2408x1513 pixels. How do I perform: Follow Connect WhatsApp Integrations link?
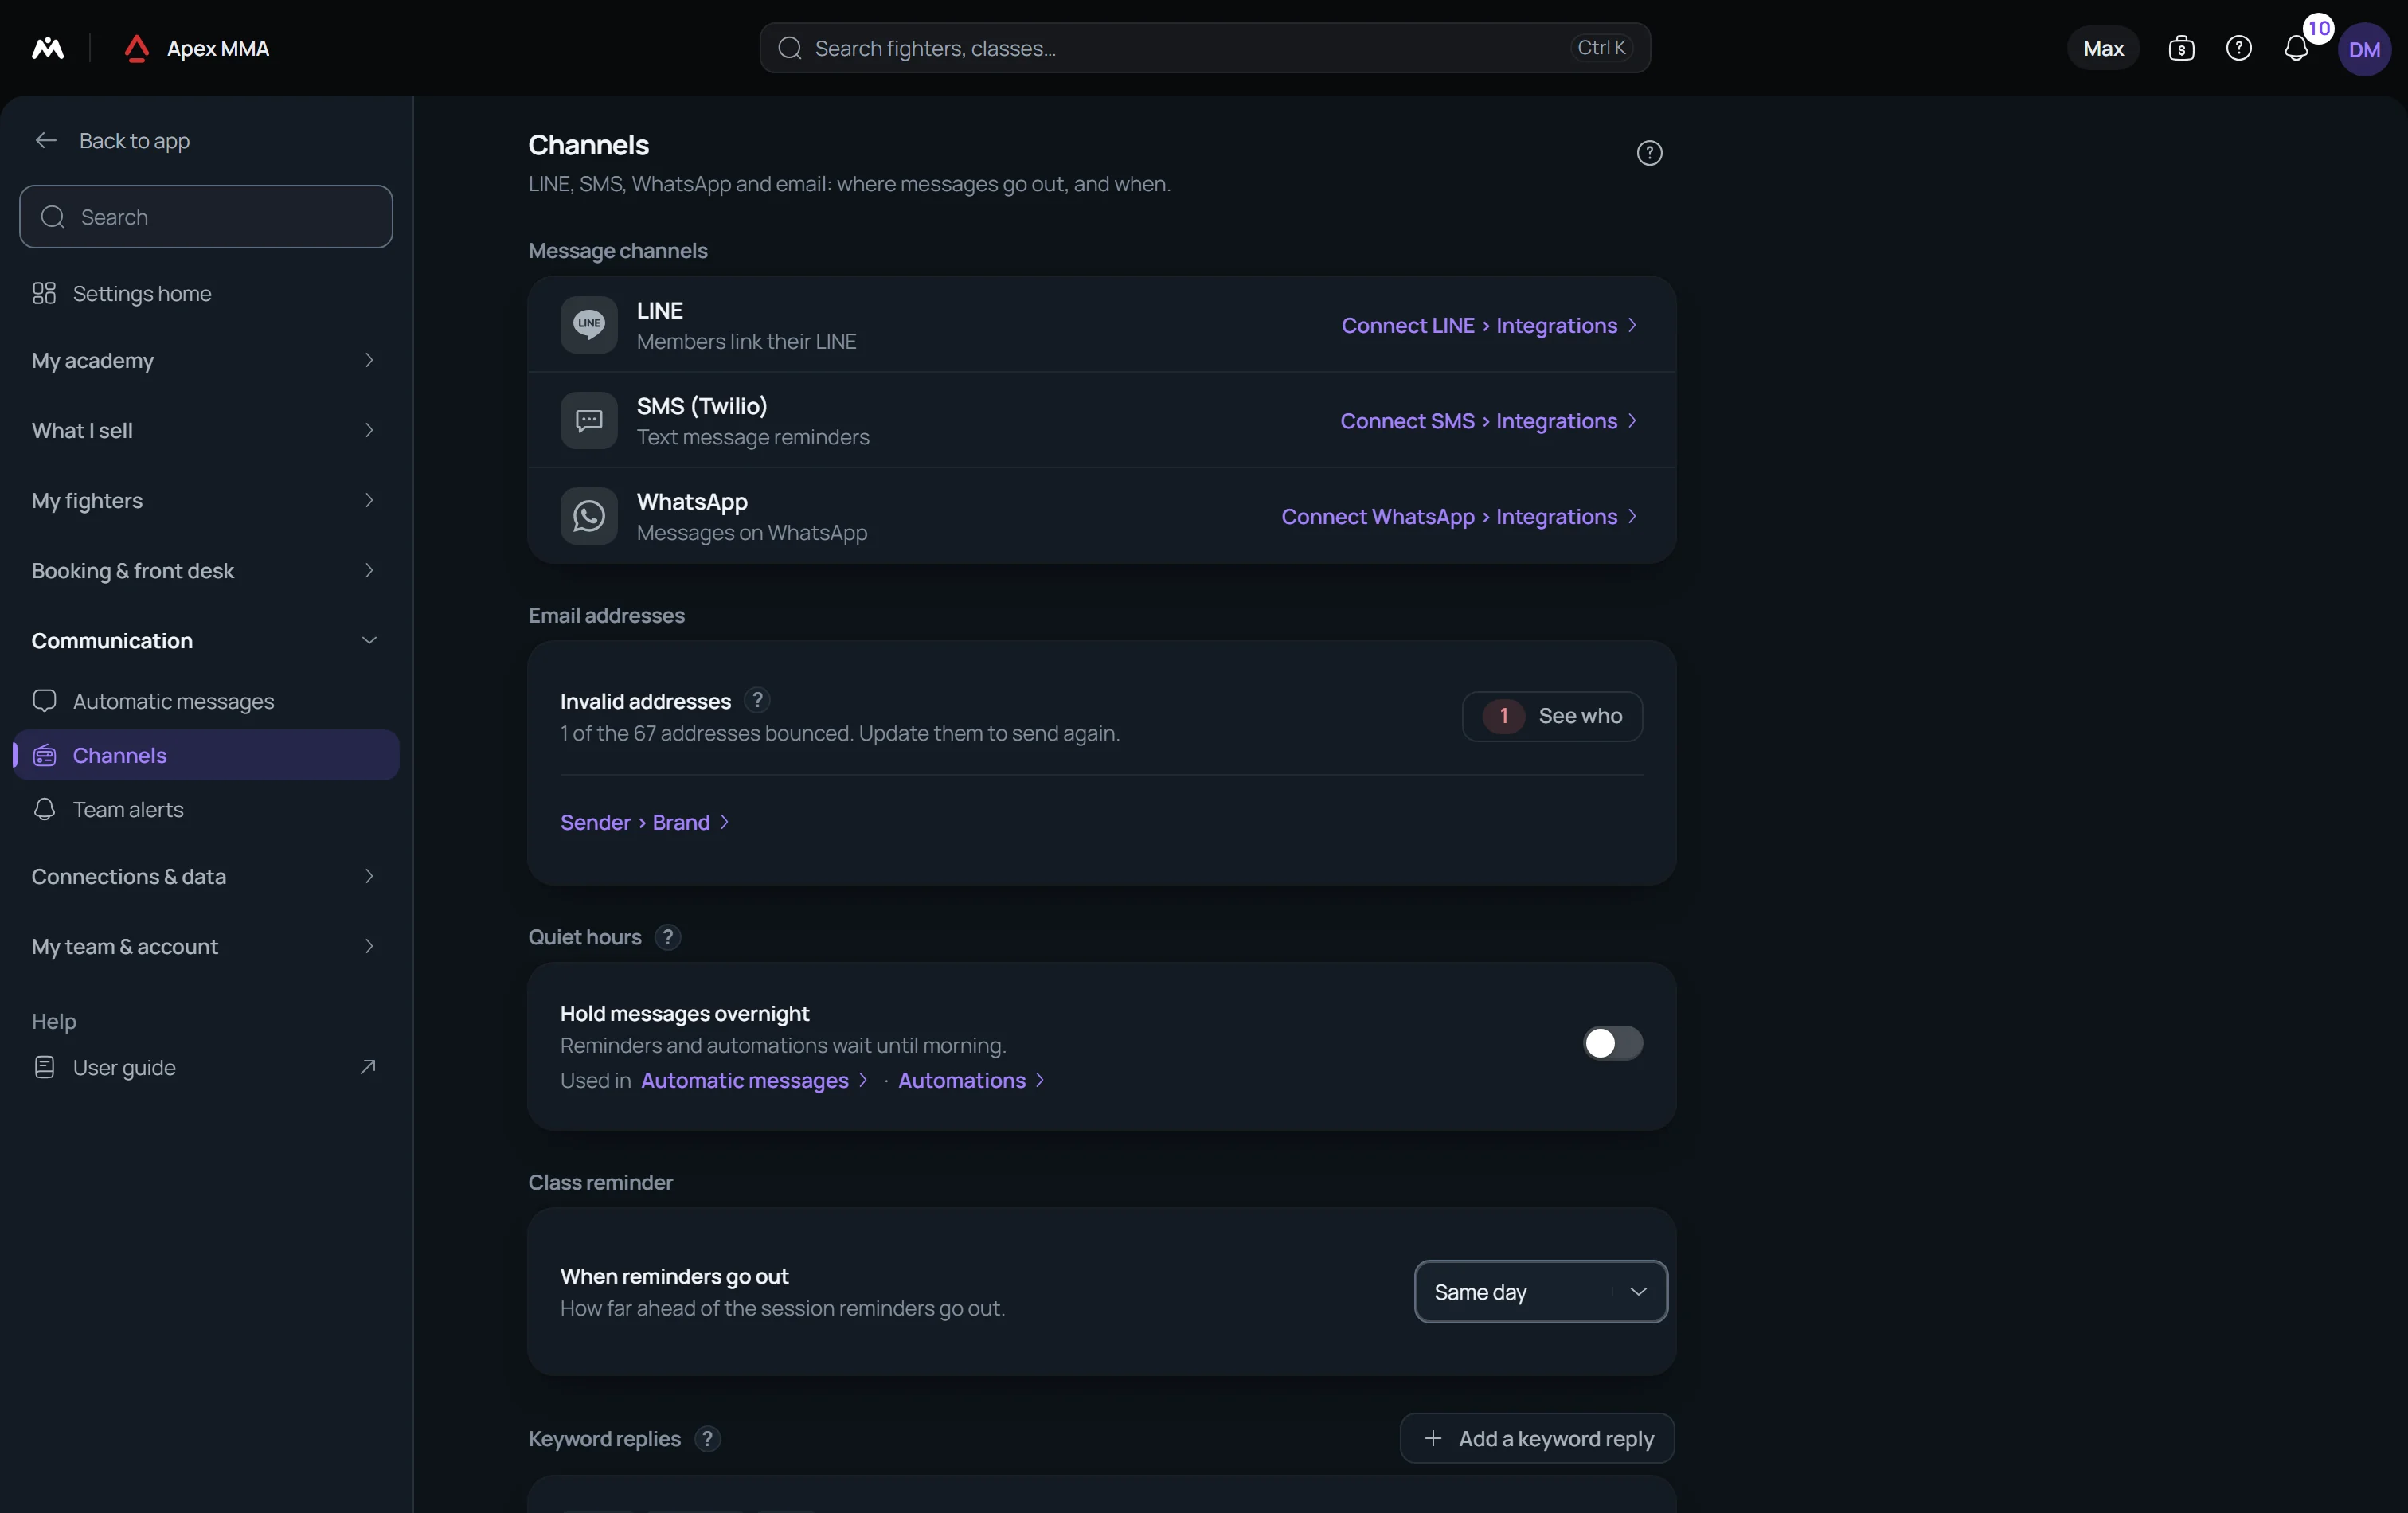pos(1459,516)
